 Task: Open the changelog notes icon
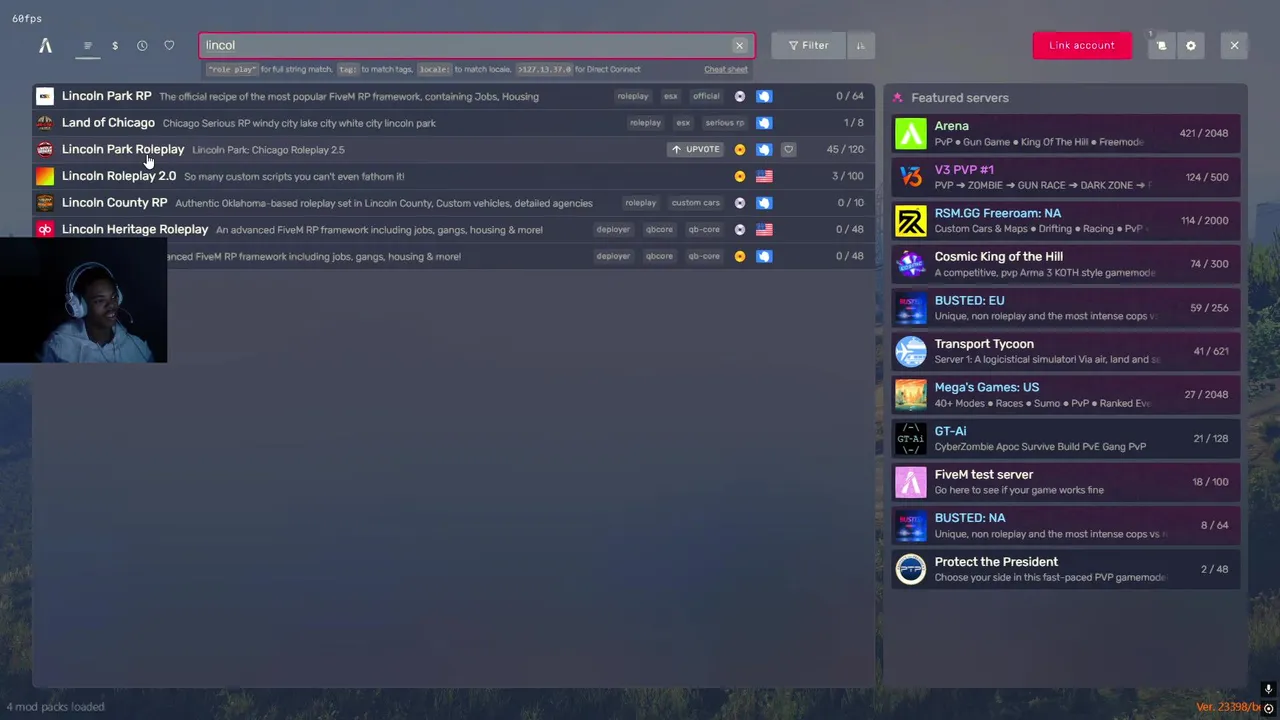tap(1161, 45)
